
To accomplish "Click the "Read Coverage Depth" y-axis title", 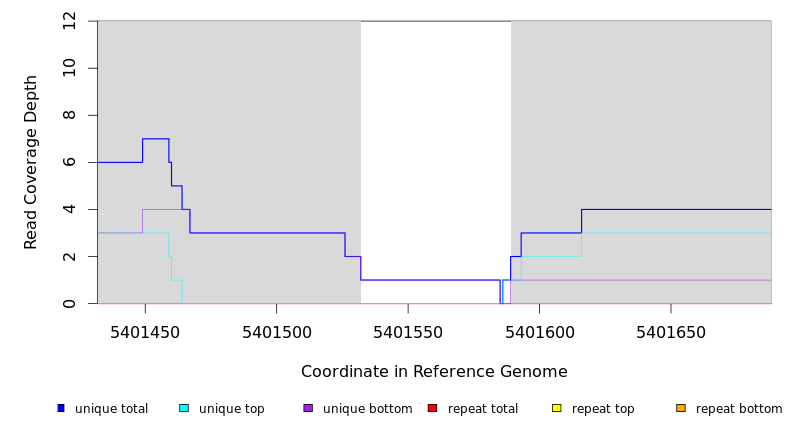I will (x=31, y=162).
